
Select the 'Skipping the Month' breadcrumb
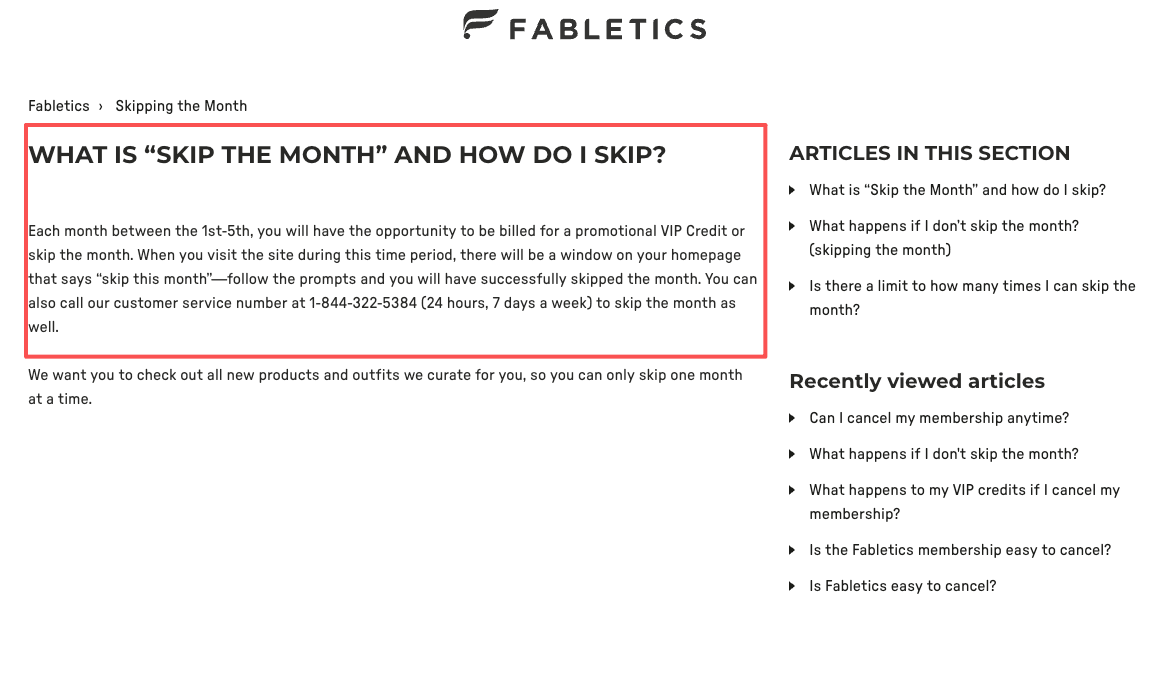181,106
